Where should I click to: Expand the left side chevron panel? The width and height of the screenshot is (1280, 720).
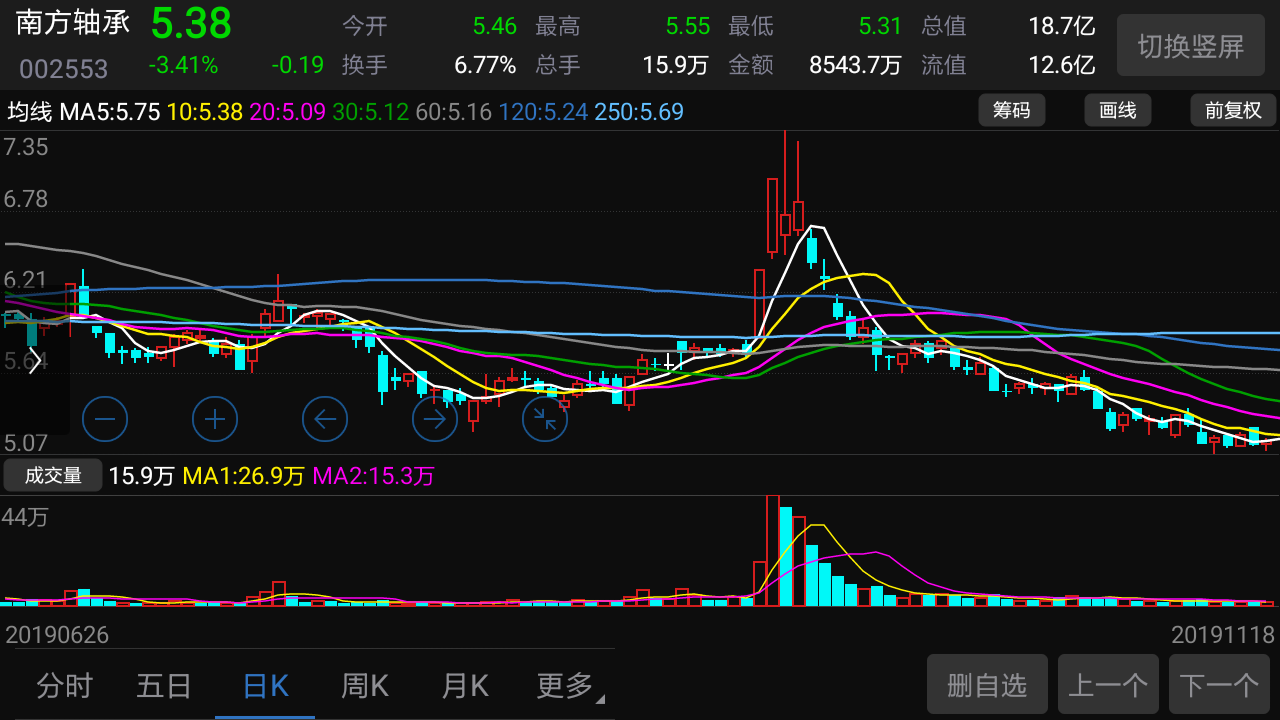point(35,360)
